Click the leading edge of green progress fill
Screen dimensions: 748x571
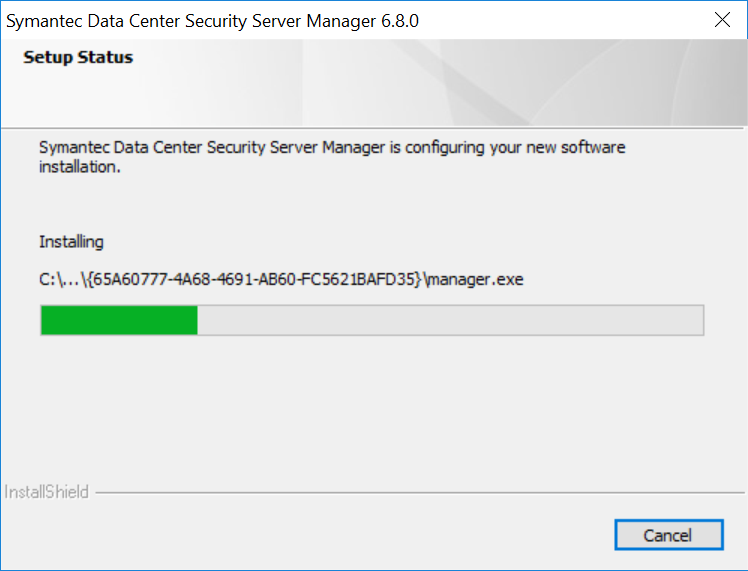195,320
